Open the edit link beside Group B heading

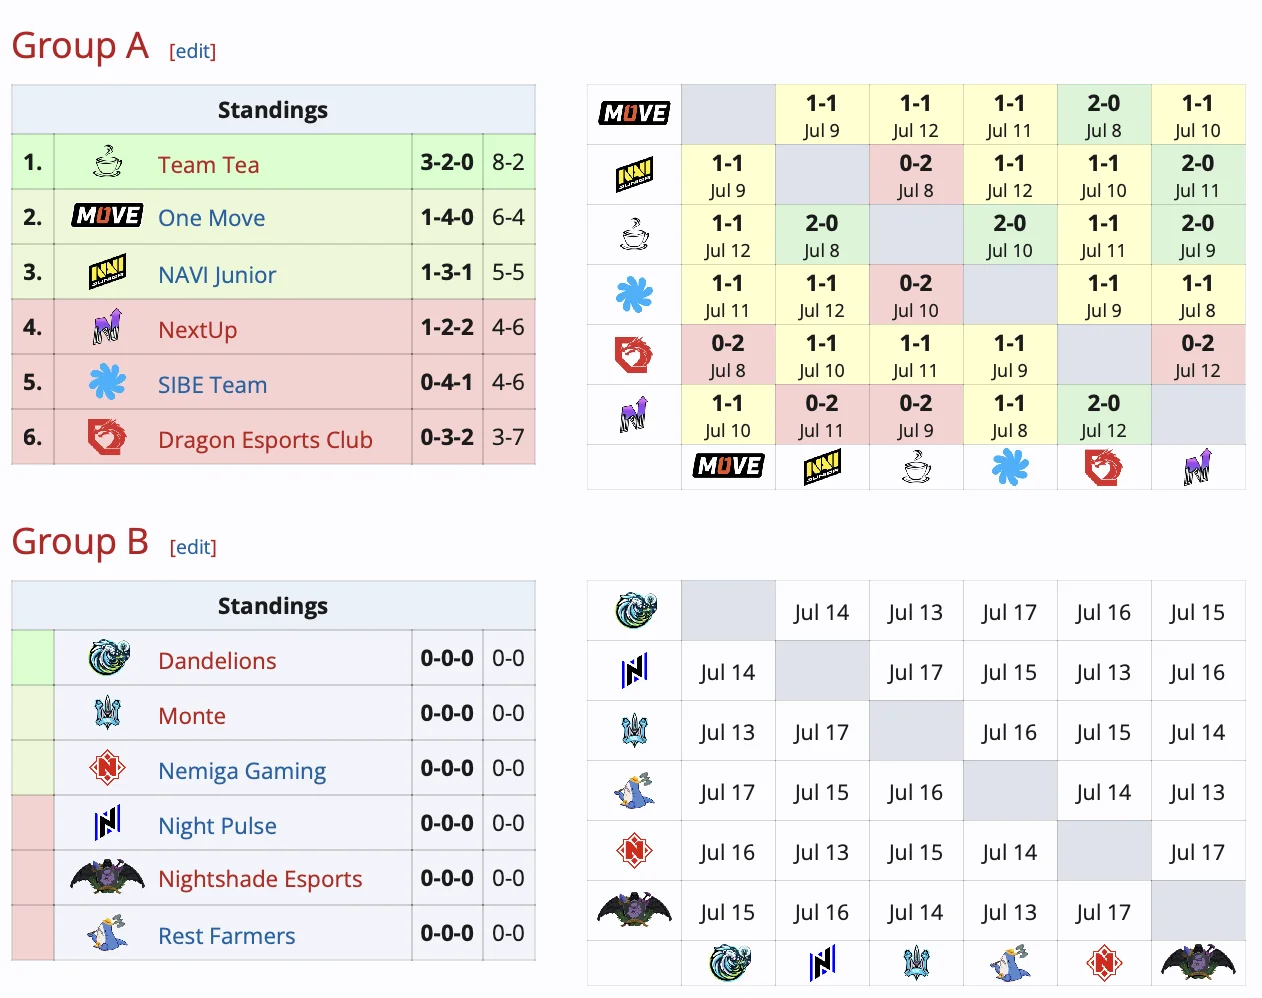click(x=192, y=547)
